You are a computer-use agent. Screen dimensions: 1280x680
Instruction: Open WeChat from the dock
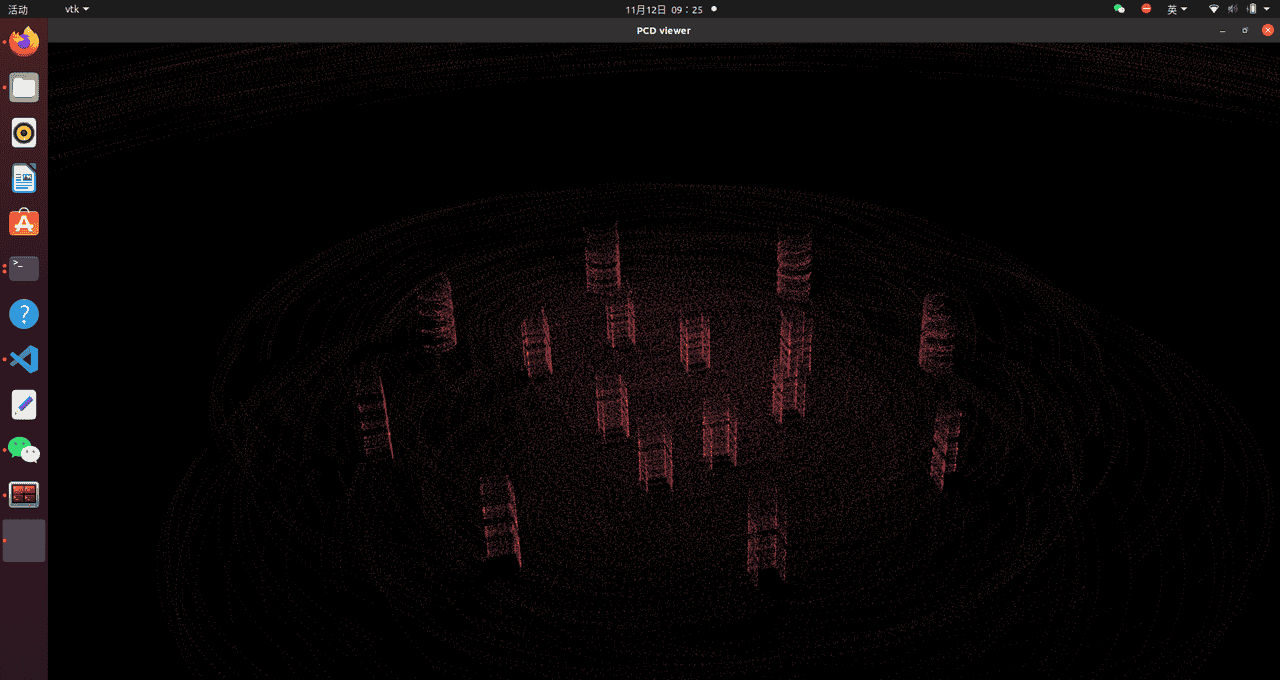click(x=24, y=450)
